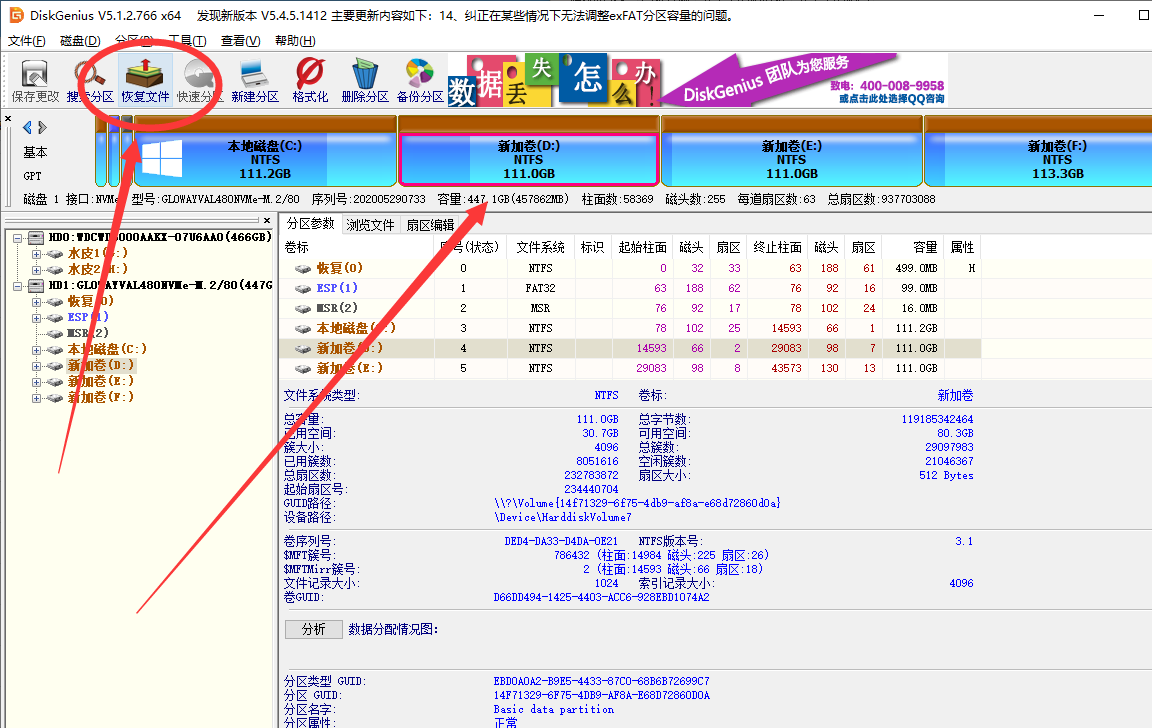Click the drive icon beside MSR(2) in table
The image size is (1152, 728).
303,309
